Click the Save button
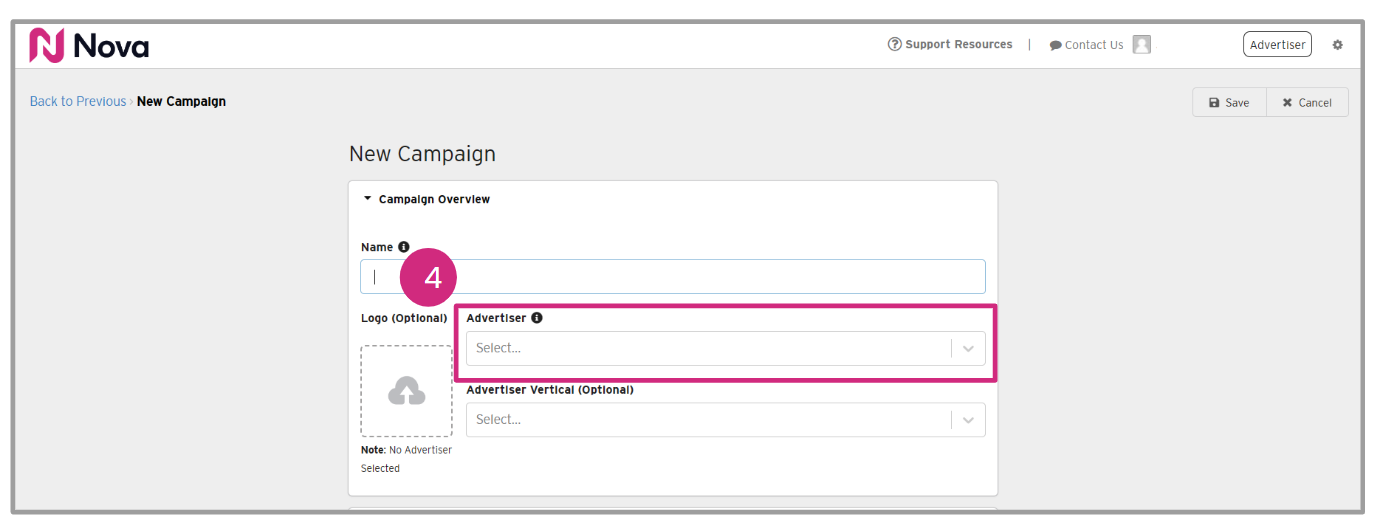The image size is (1379, 528). 1229,103
